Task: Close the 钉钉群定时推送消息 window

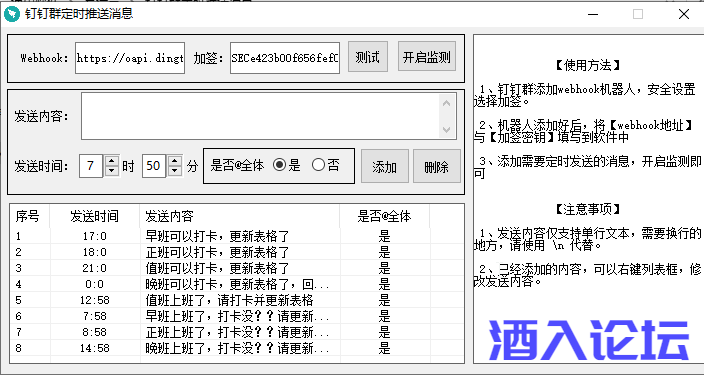Action: point(684,14)
